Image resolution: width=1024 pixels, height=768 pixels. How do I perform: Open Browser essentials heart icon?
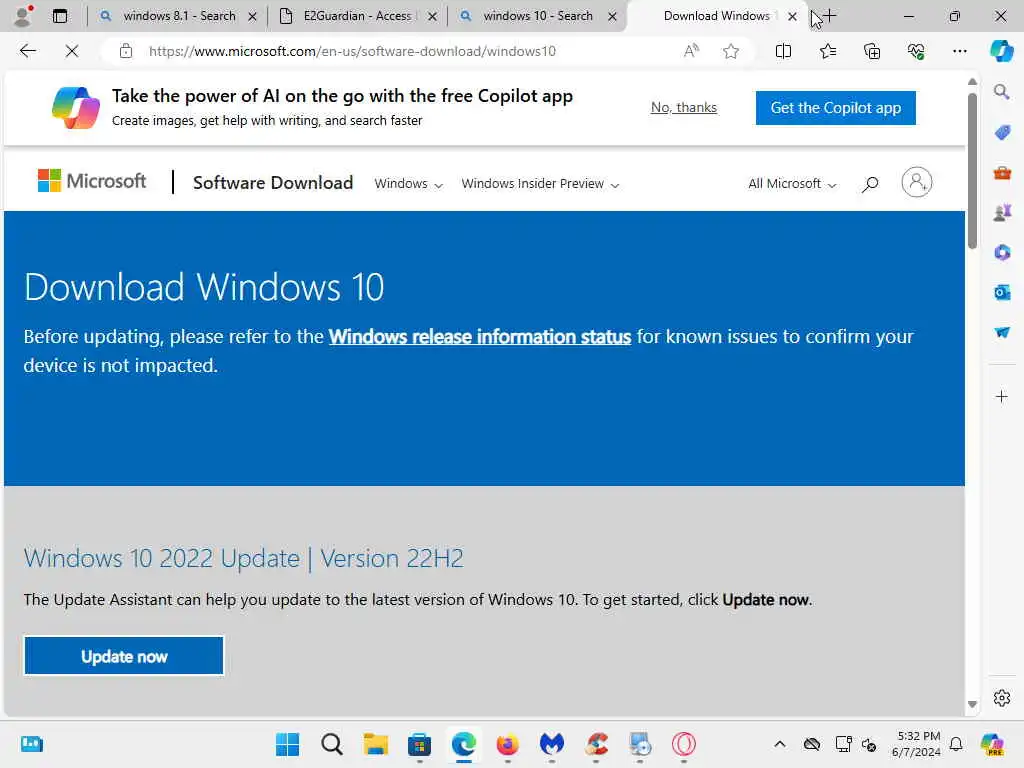tap(916, 51)
